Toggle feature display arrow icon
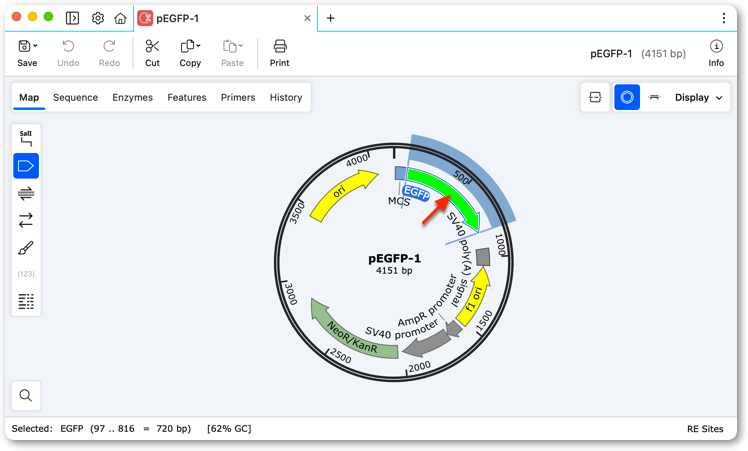The image size is (748, 451). tap(26, 166)
